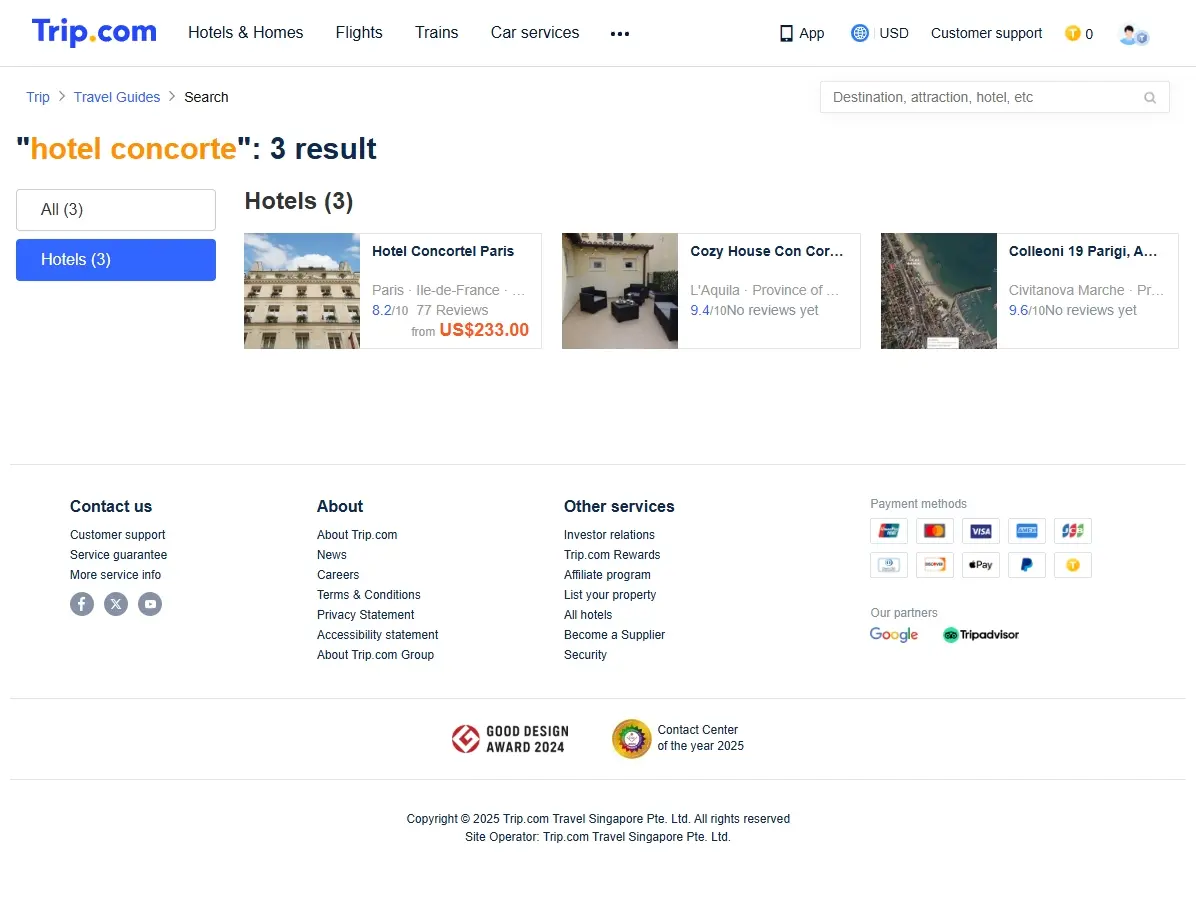Open the About Trip.com link
Image resolution: width=1196 pixels, height=921 pixels.
pos(357,535)
